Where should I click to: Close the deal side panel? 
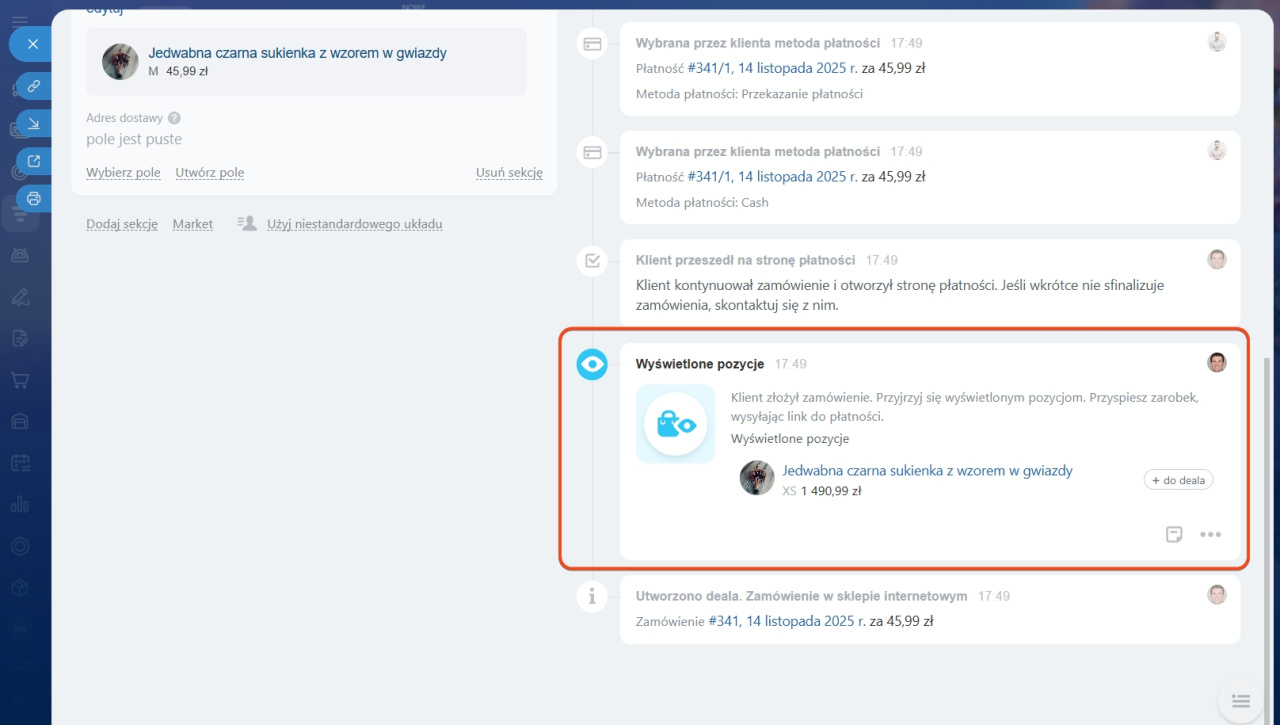(33, 44)
